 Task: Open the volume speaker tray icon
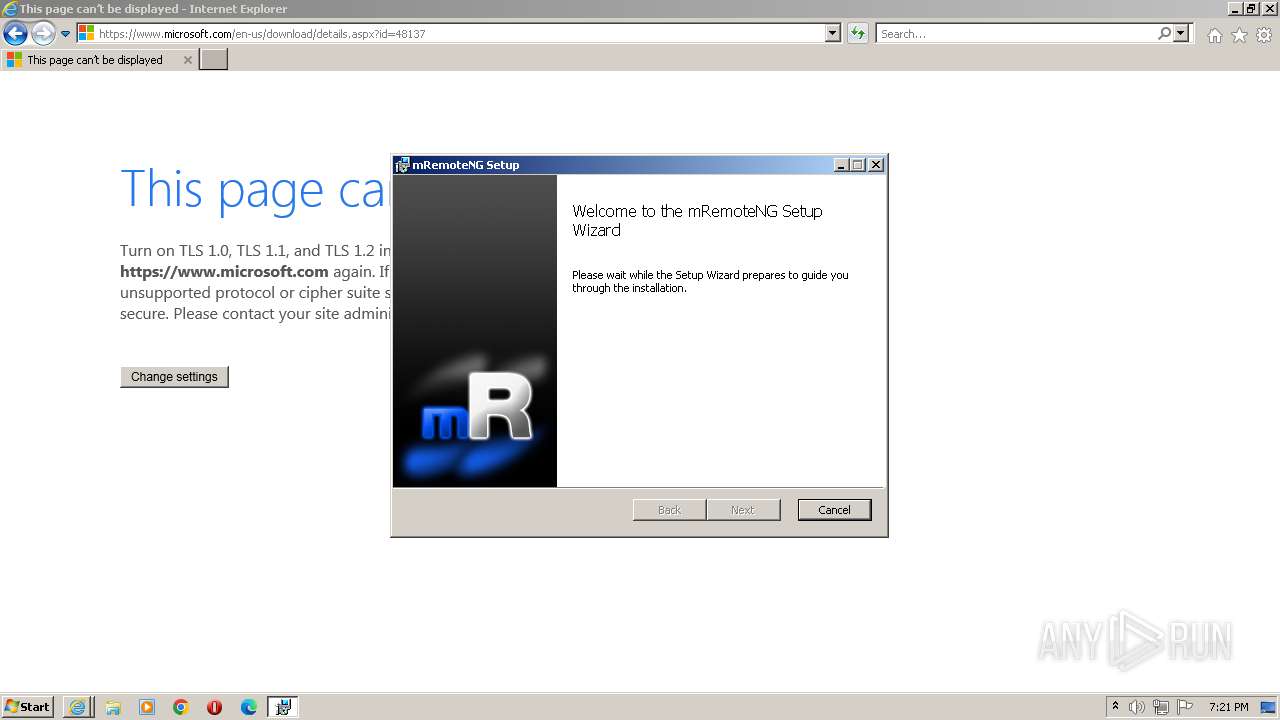1137,707
